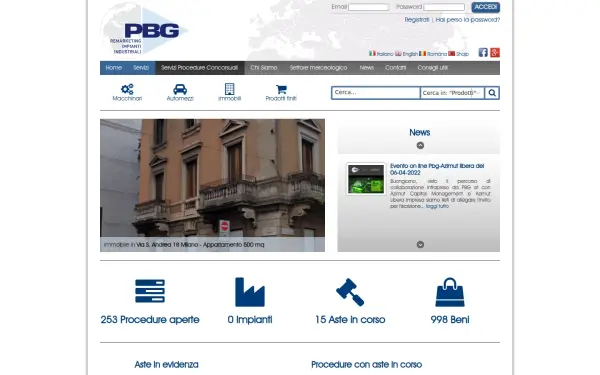
Task: Open the Servizi menu item
Action: [141, 68]
